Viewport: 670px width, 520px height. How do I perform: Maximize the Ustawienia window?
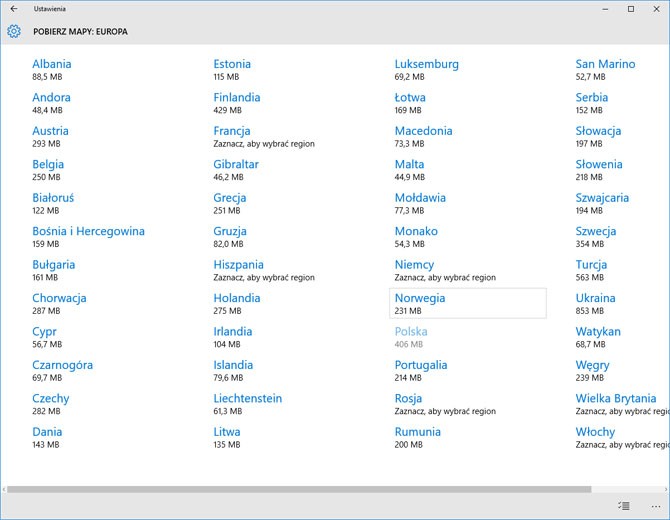coord(631,9)
